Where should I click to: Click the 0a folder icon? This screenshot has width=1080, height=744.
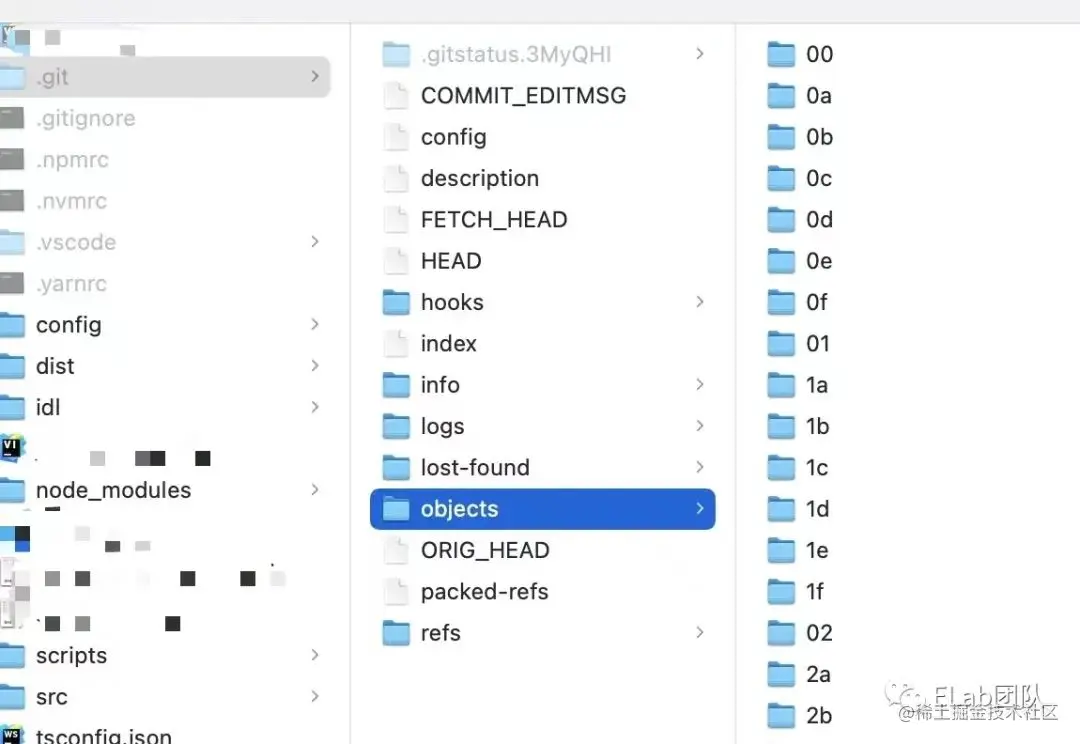pyautogui.click(x=781, y=96)
